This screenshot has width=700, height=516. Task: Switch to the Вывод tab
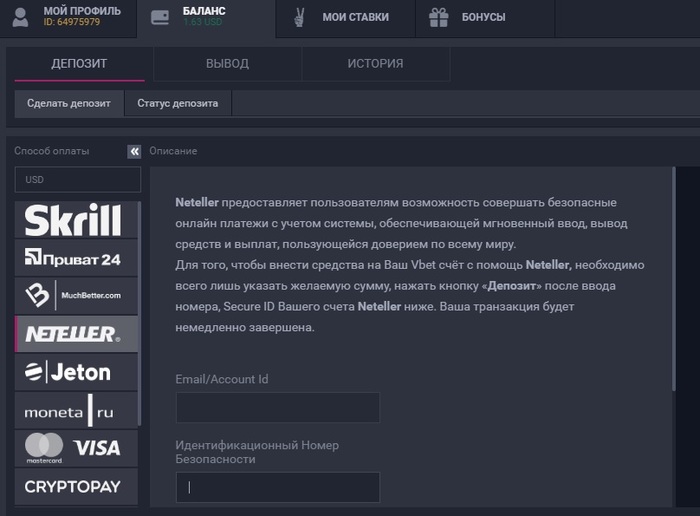coord(227,64)
